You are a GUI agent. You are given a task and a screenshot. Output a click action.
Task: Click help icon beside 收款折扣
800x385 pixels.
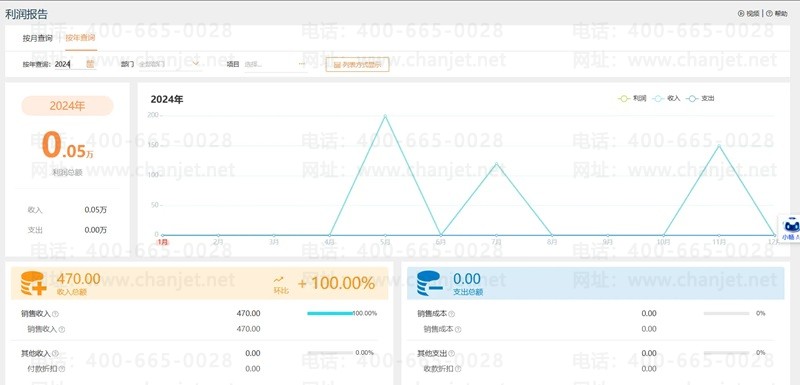(458, 369)
